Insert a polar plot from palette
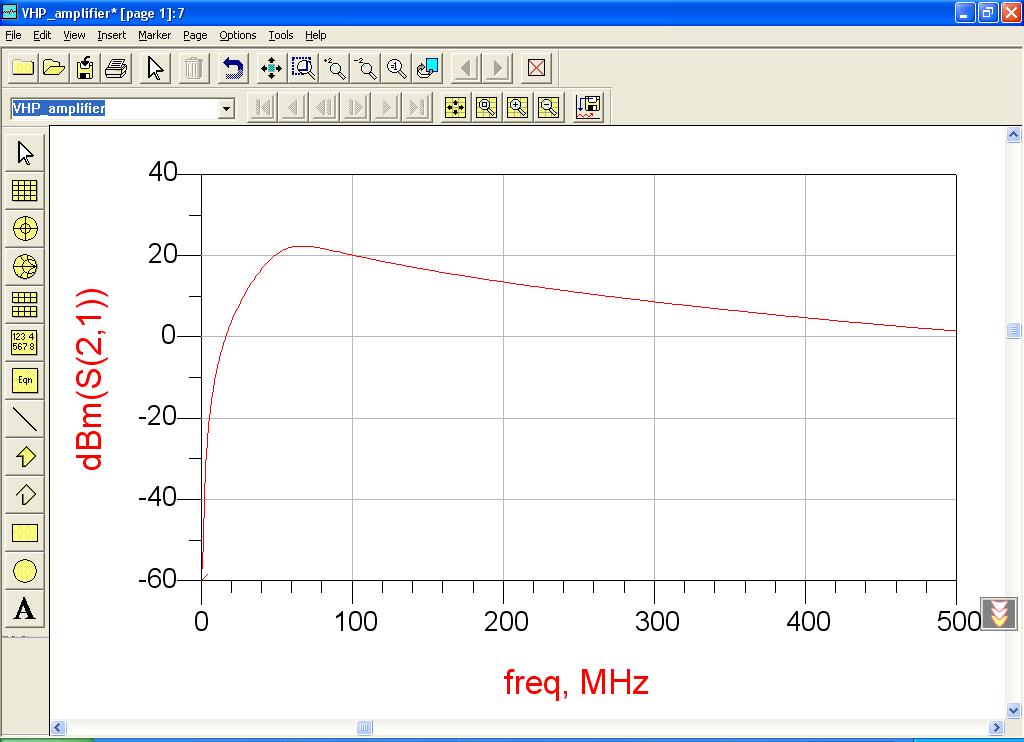This screenshot has height=742, width=1024. tap(25, 229)
